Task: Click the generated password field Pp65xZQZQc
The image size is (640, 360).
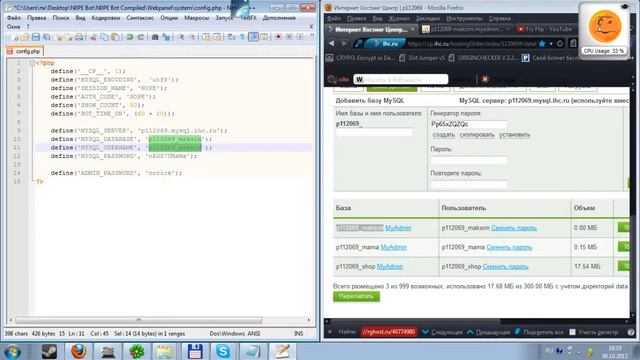Action: [469, 124]
